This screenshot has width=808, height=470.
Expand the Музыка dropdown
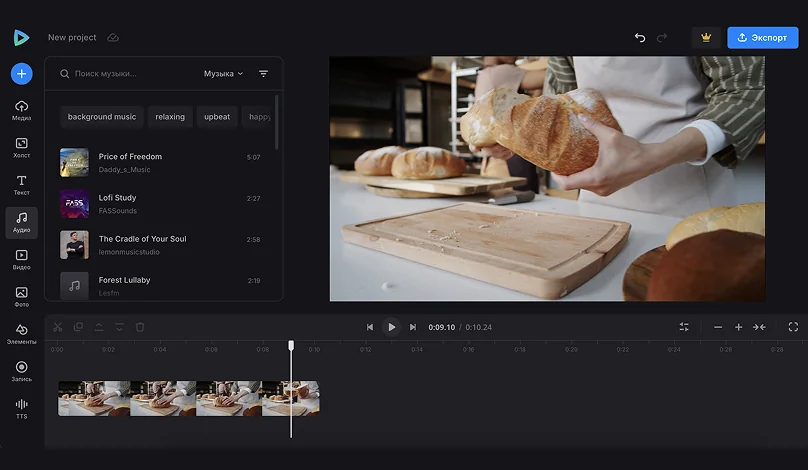pyautogui.click(x=223, y=74)
